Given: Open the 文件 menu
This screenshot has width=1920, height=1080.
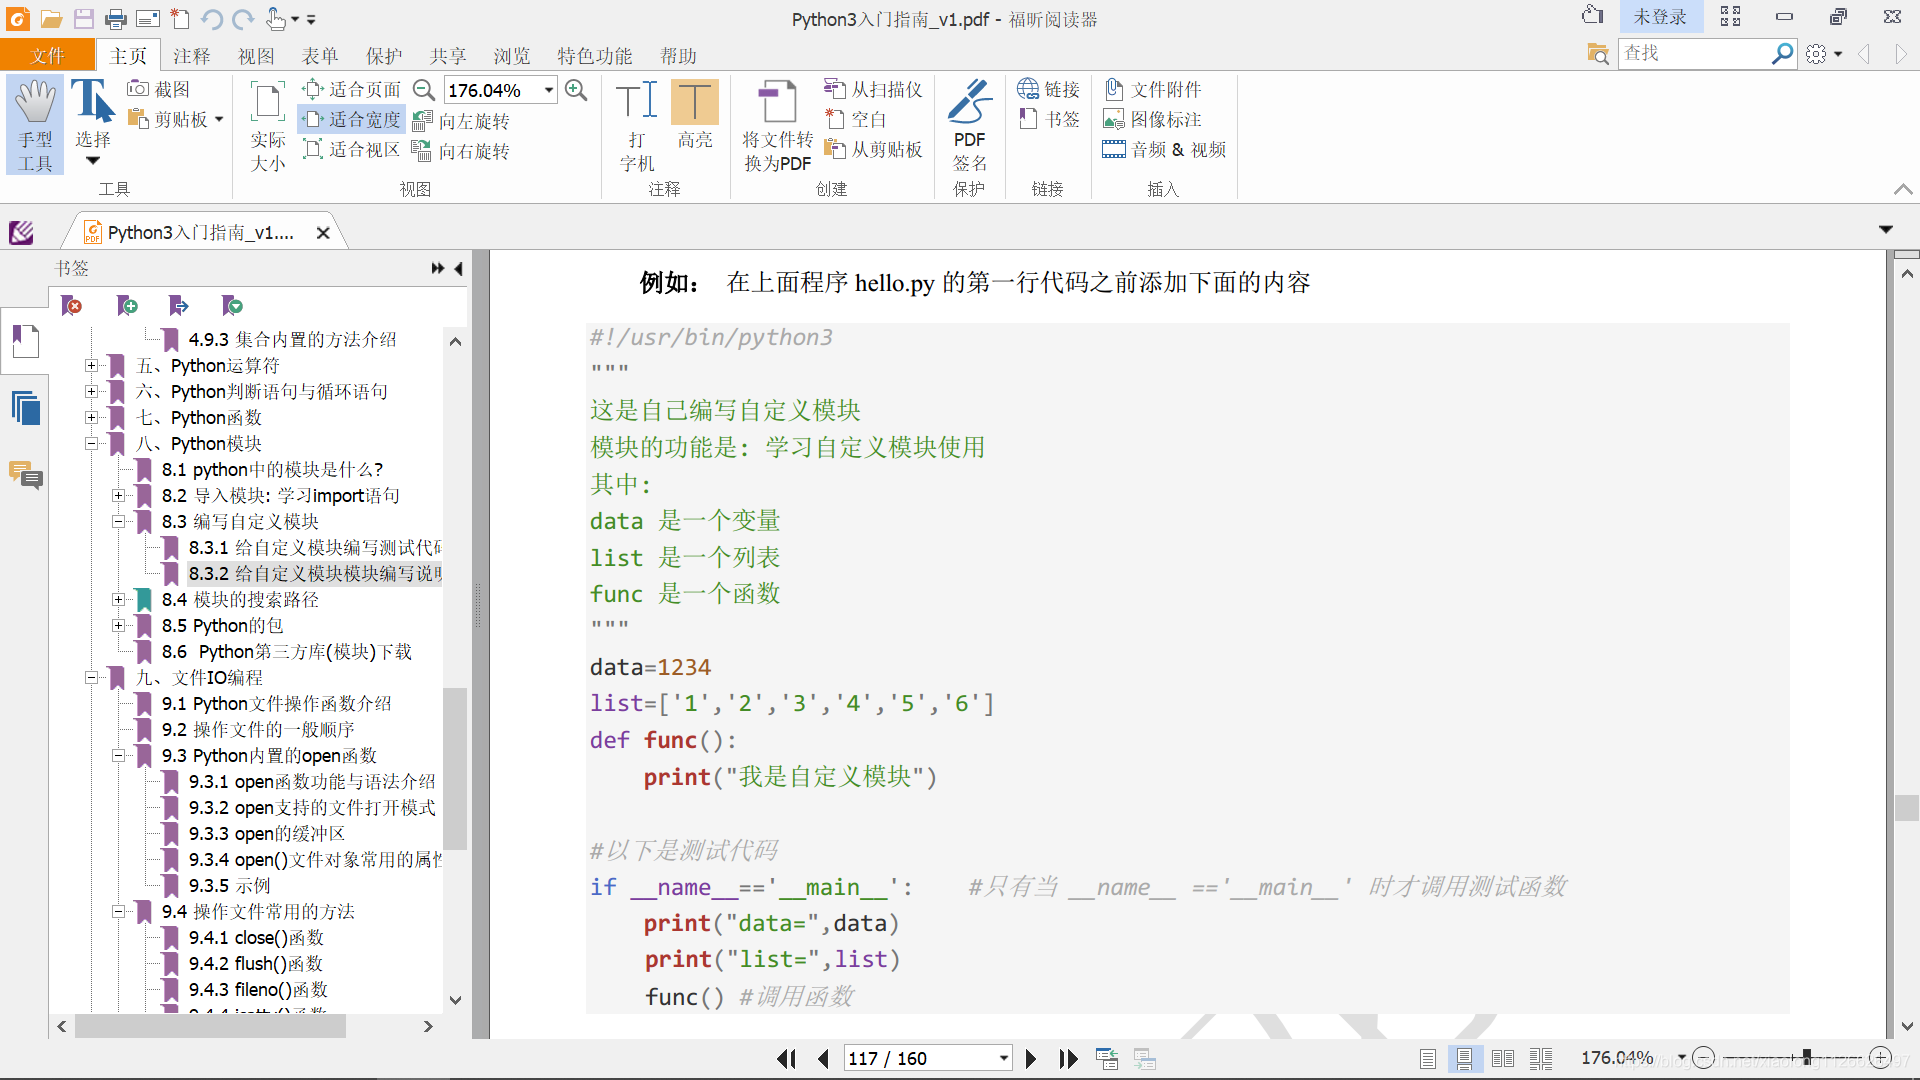Looking at the screenshot, I should click(46, 55).
